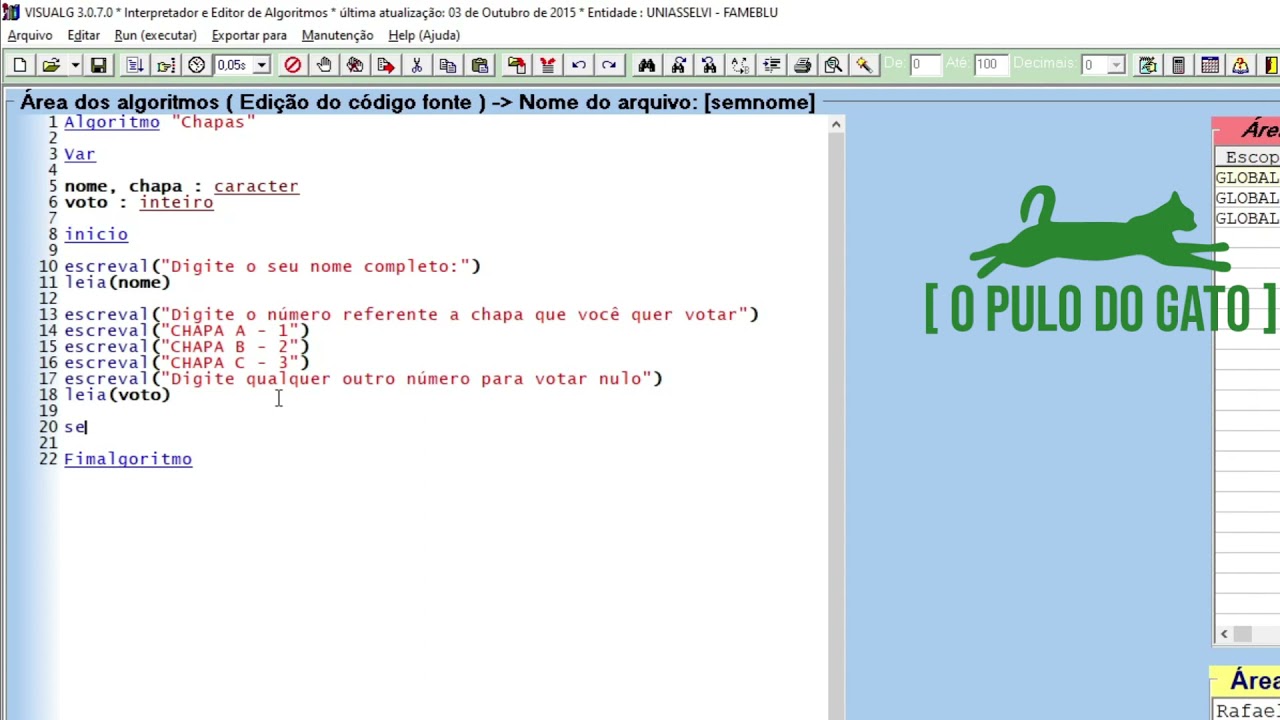Image resolution: width=1280 pixels, height=720 pixels.
Task: Open the Decimais dropdown
Action: 1116,65
